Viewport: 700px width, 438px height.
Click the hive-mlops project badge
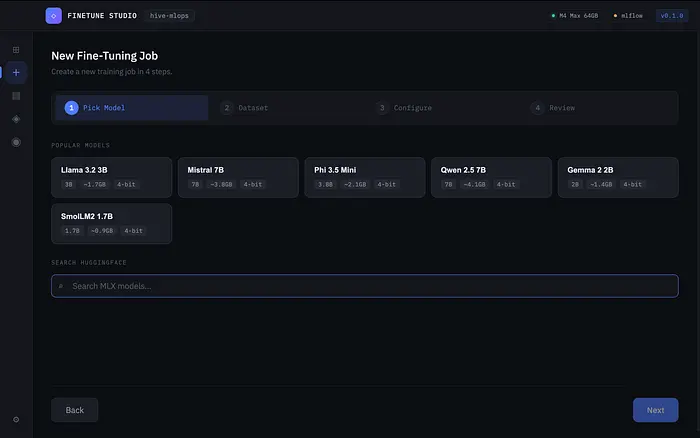coord(169,16)
